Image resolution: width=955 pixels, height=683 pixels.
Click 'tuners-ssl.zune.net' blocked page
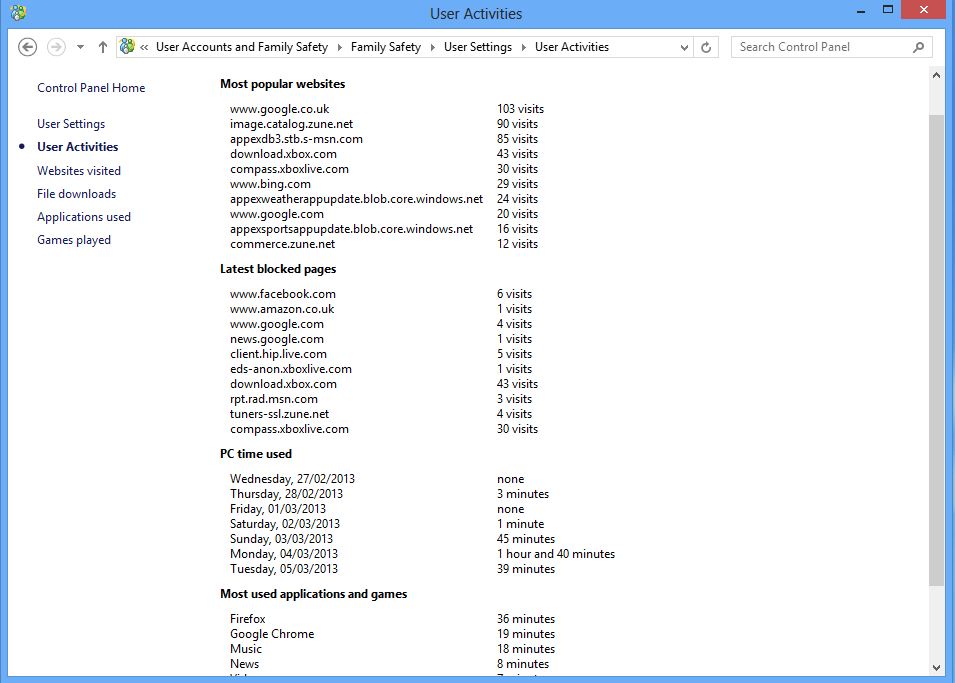pos(280,414)
